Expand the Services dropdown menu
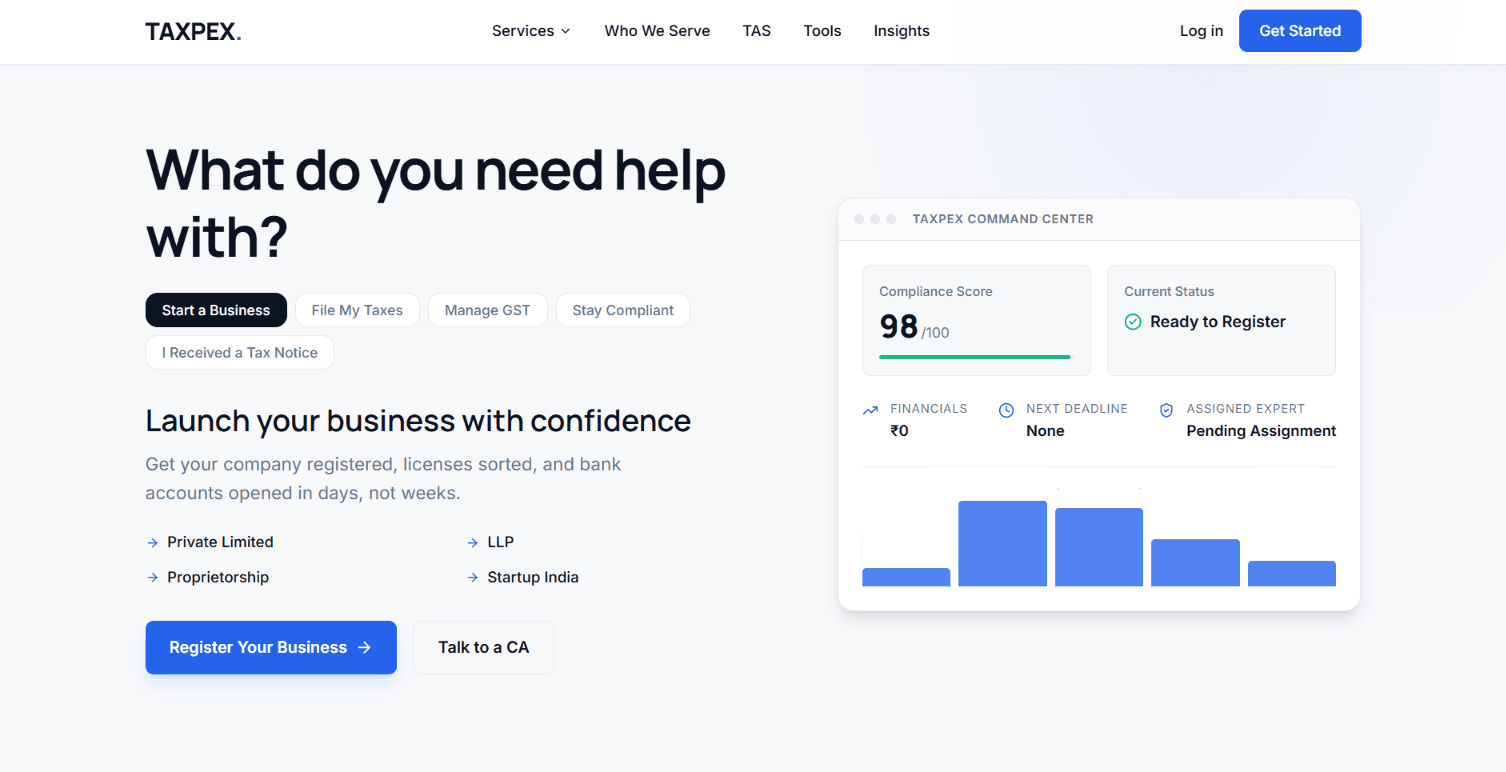 pos(531,31)
